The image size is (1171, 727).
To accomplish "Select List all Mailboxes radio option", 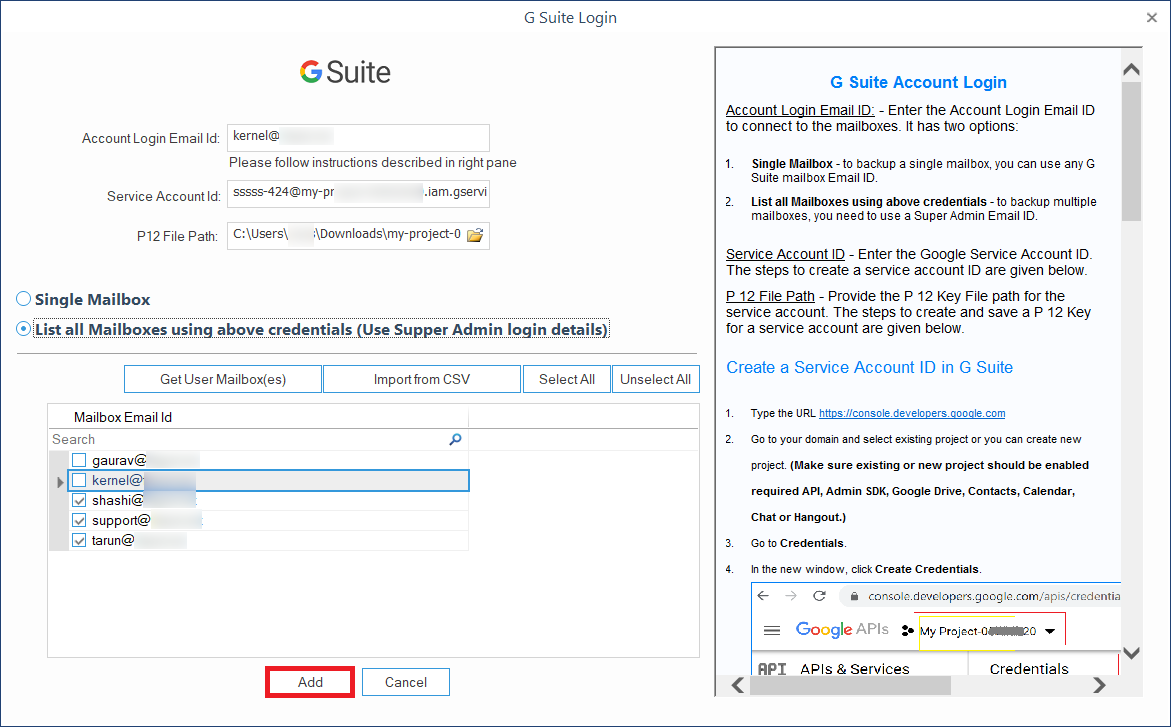I will 24,329.
